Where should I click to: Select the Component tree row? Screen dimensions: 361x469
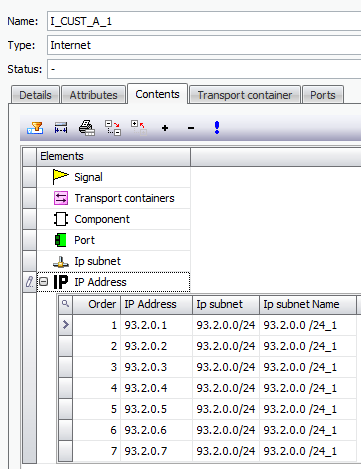coord(114,219)
